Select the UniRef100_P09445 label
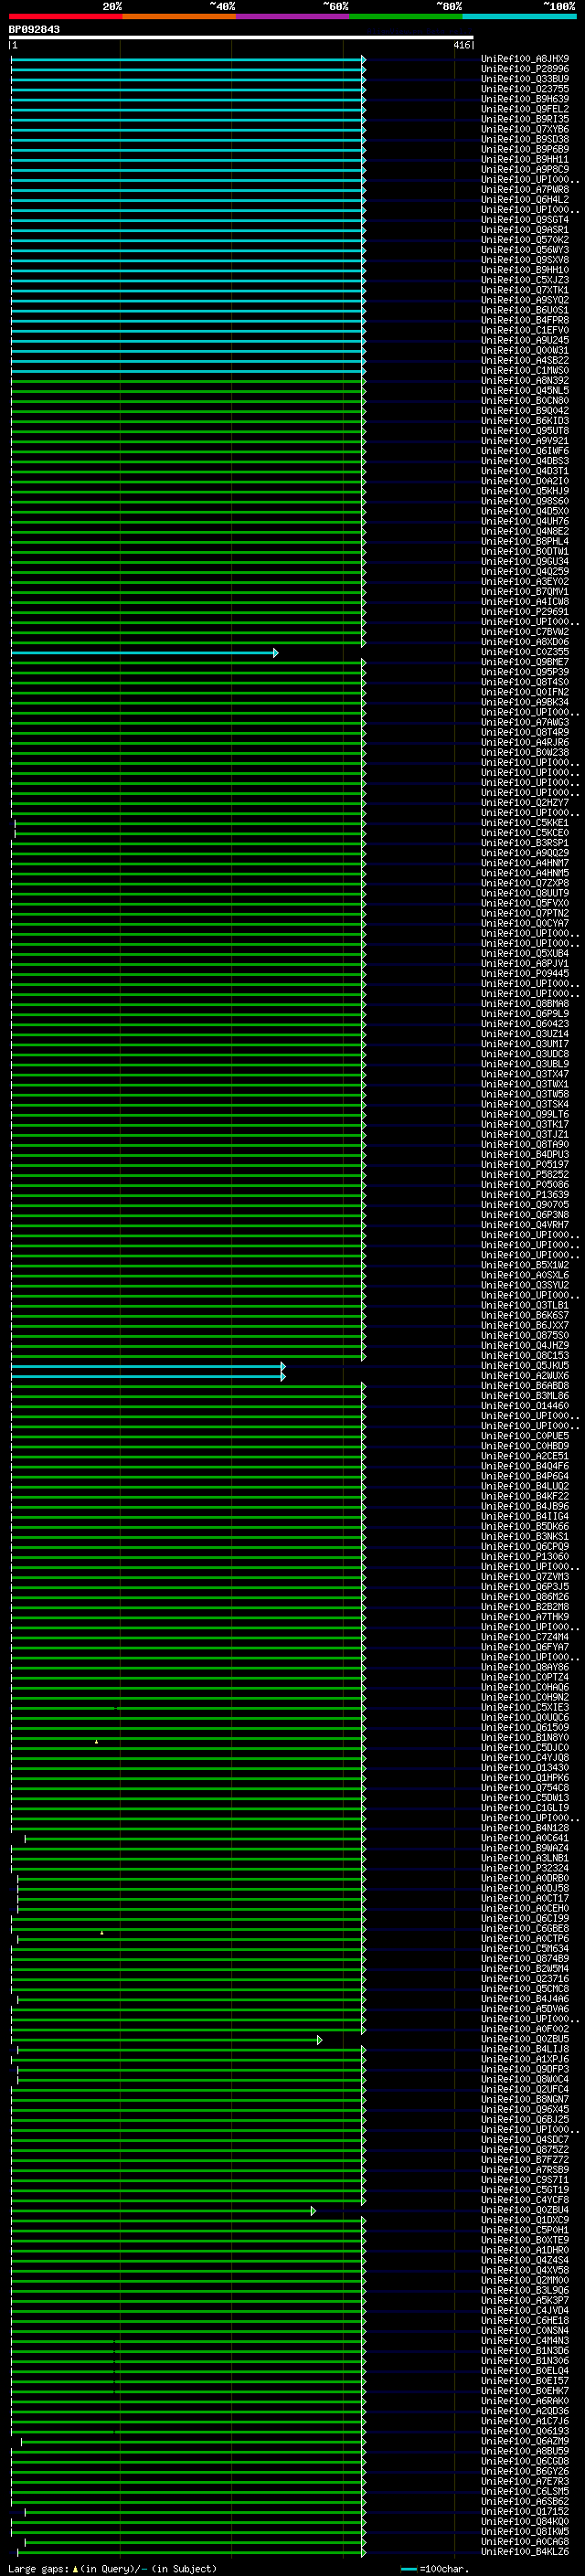This screenshot has width=585, height=2576. (x=525, y=973)
